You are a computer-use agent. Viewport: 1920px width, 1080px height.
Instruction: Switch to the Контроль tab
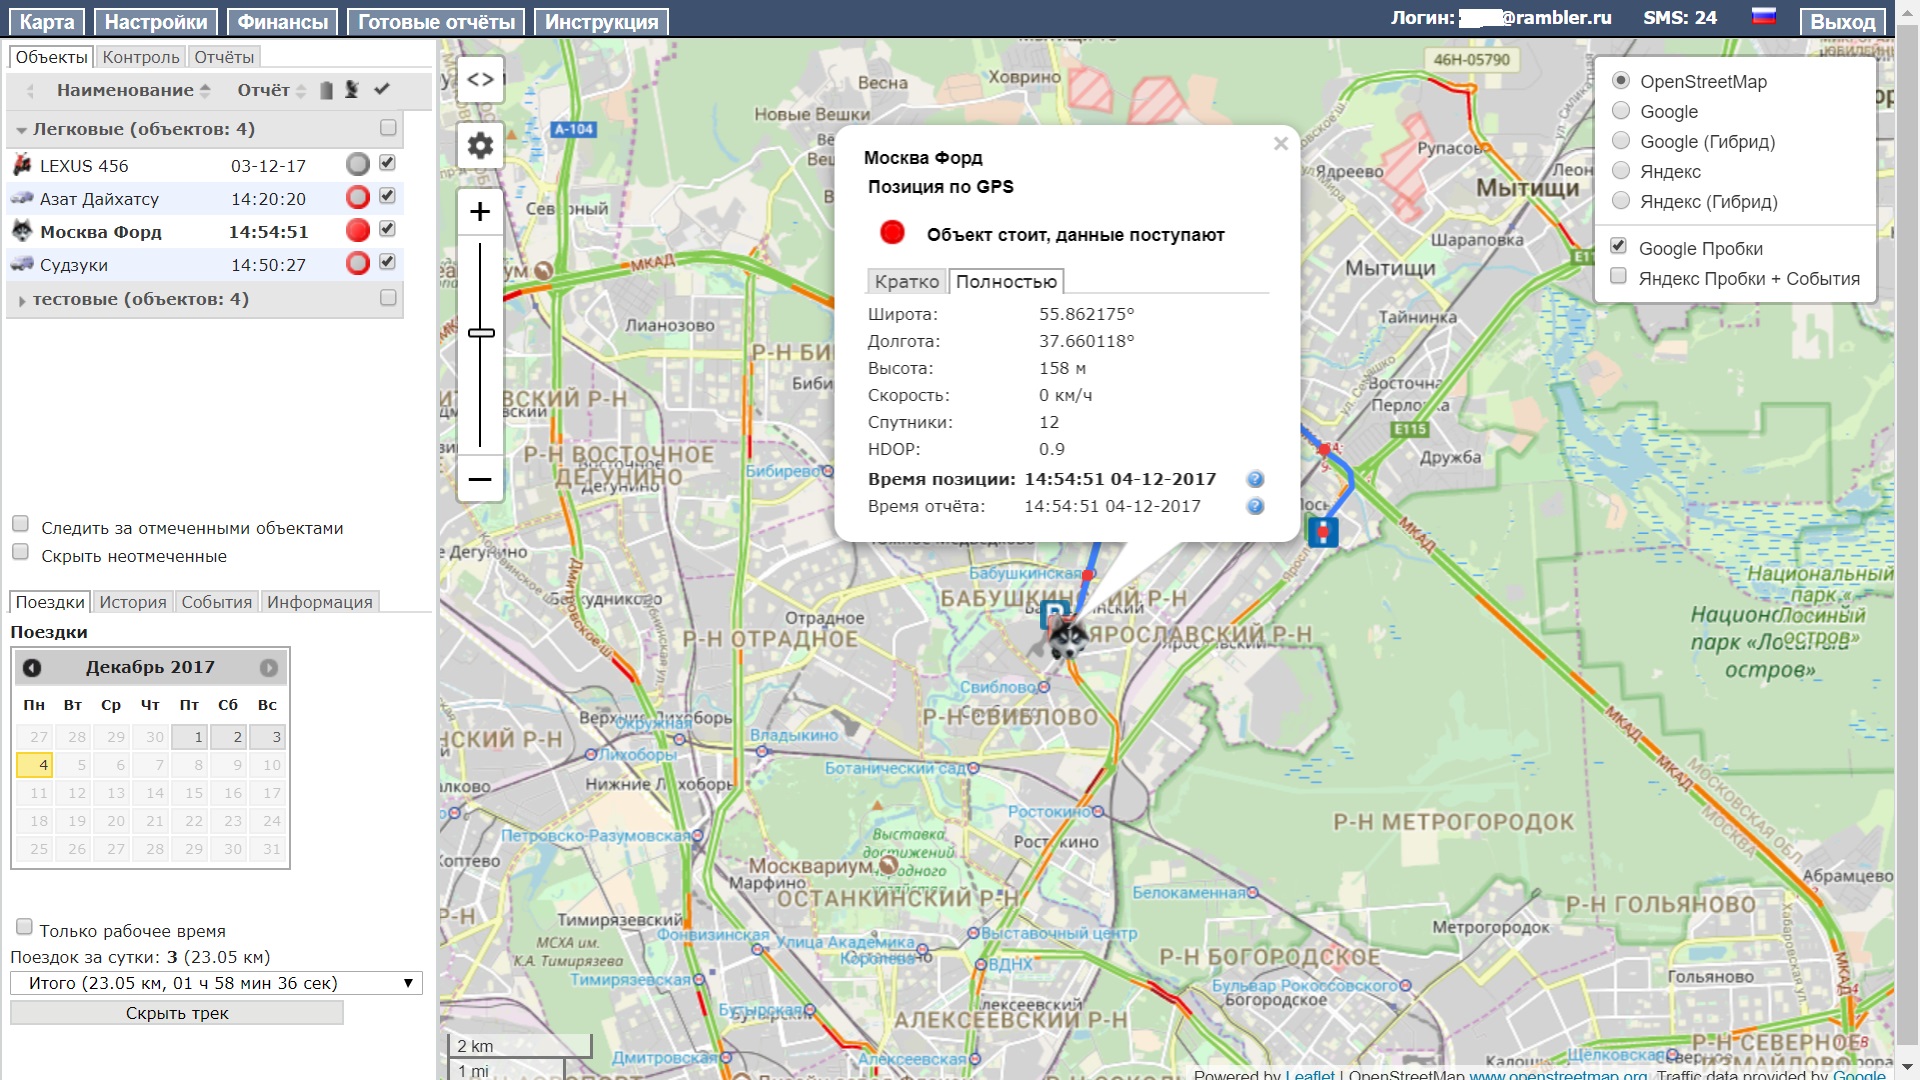(x=141, y=58)
